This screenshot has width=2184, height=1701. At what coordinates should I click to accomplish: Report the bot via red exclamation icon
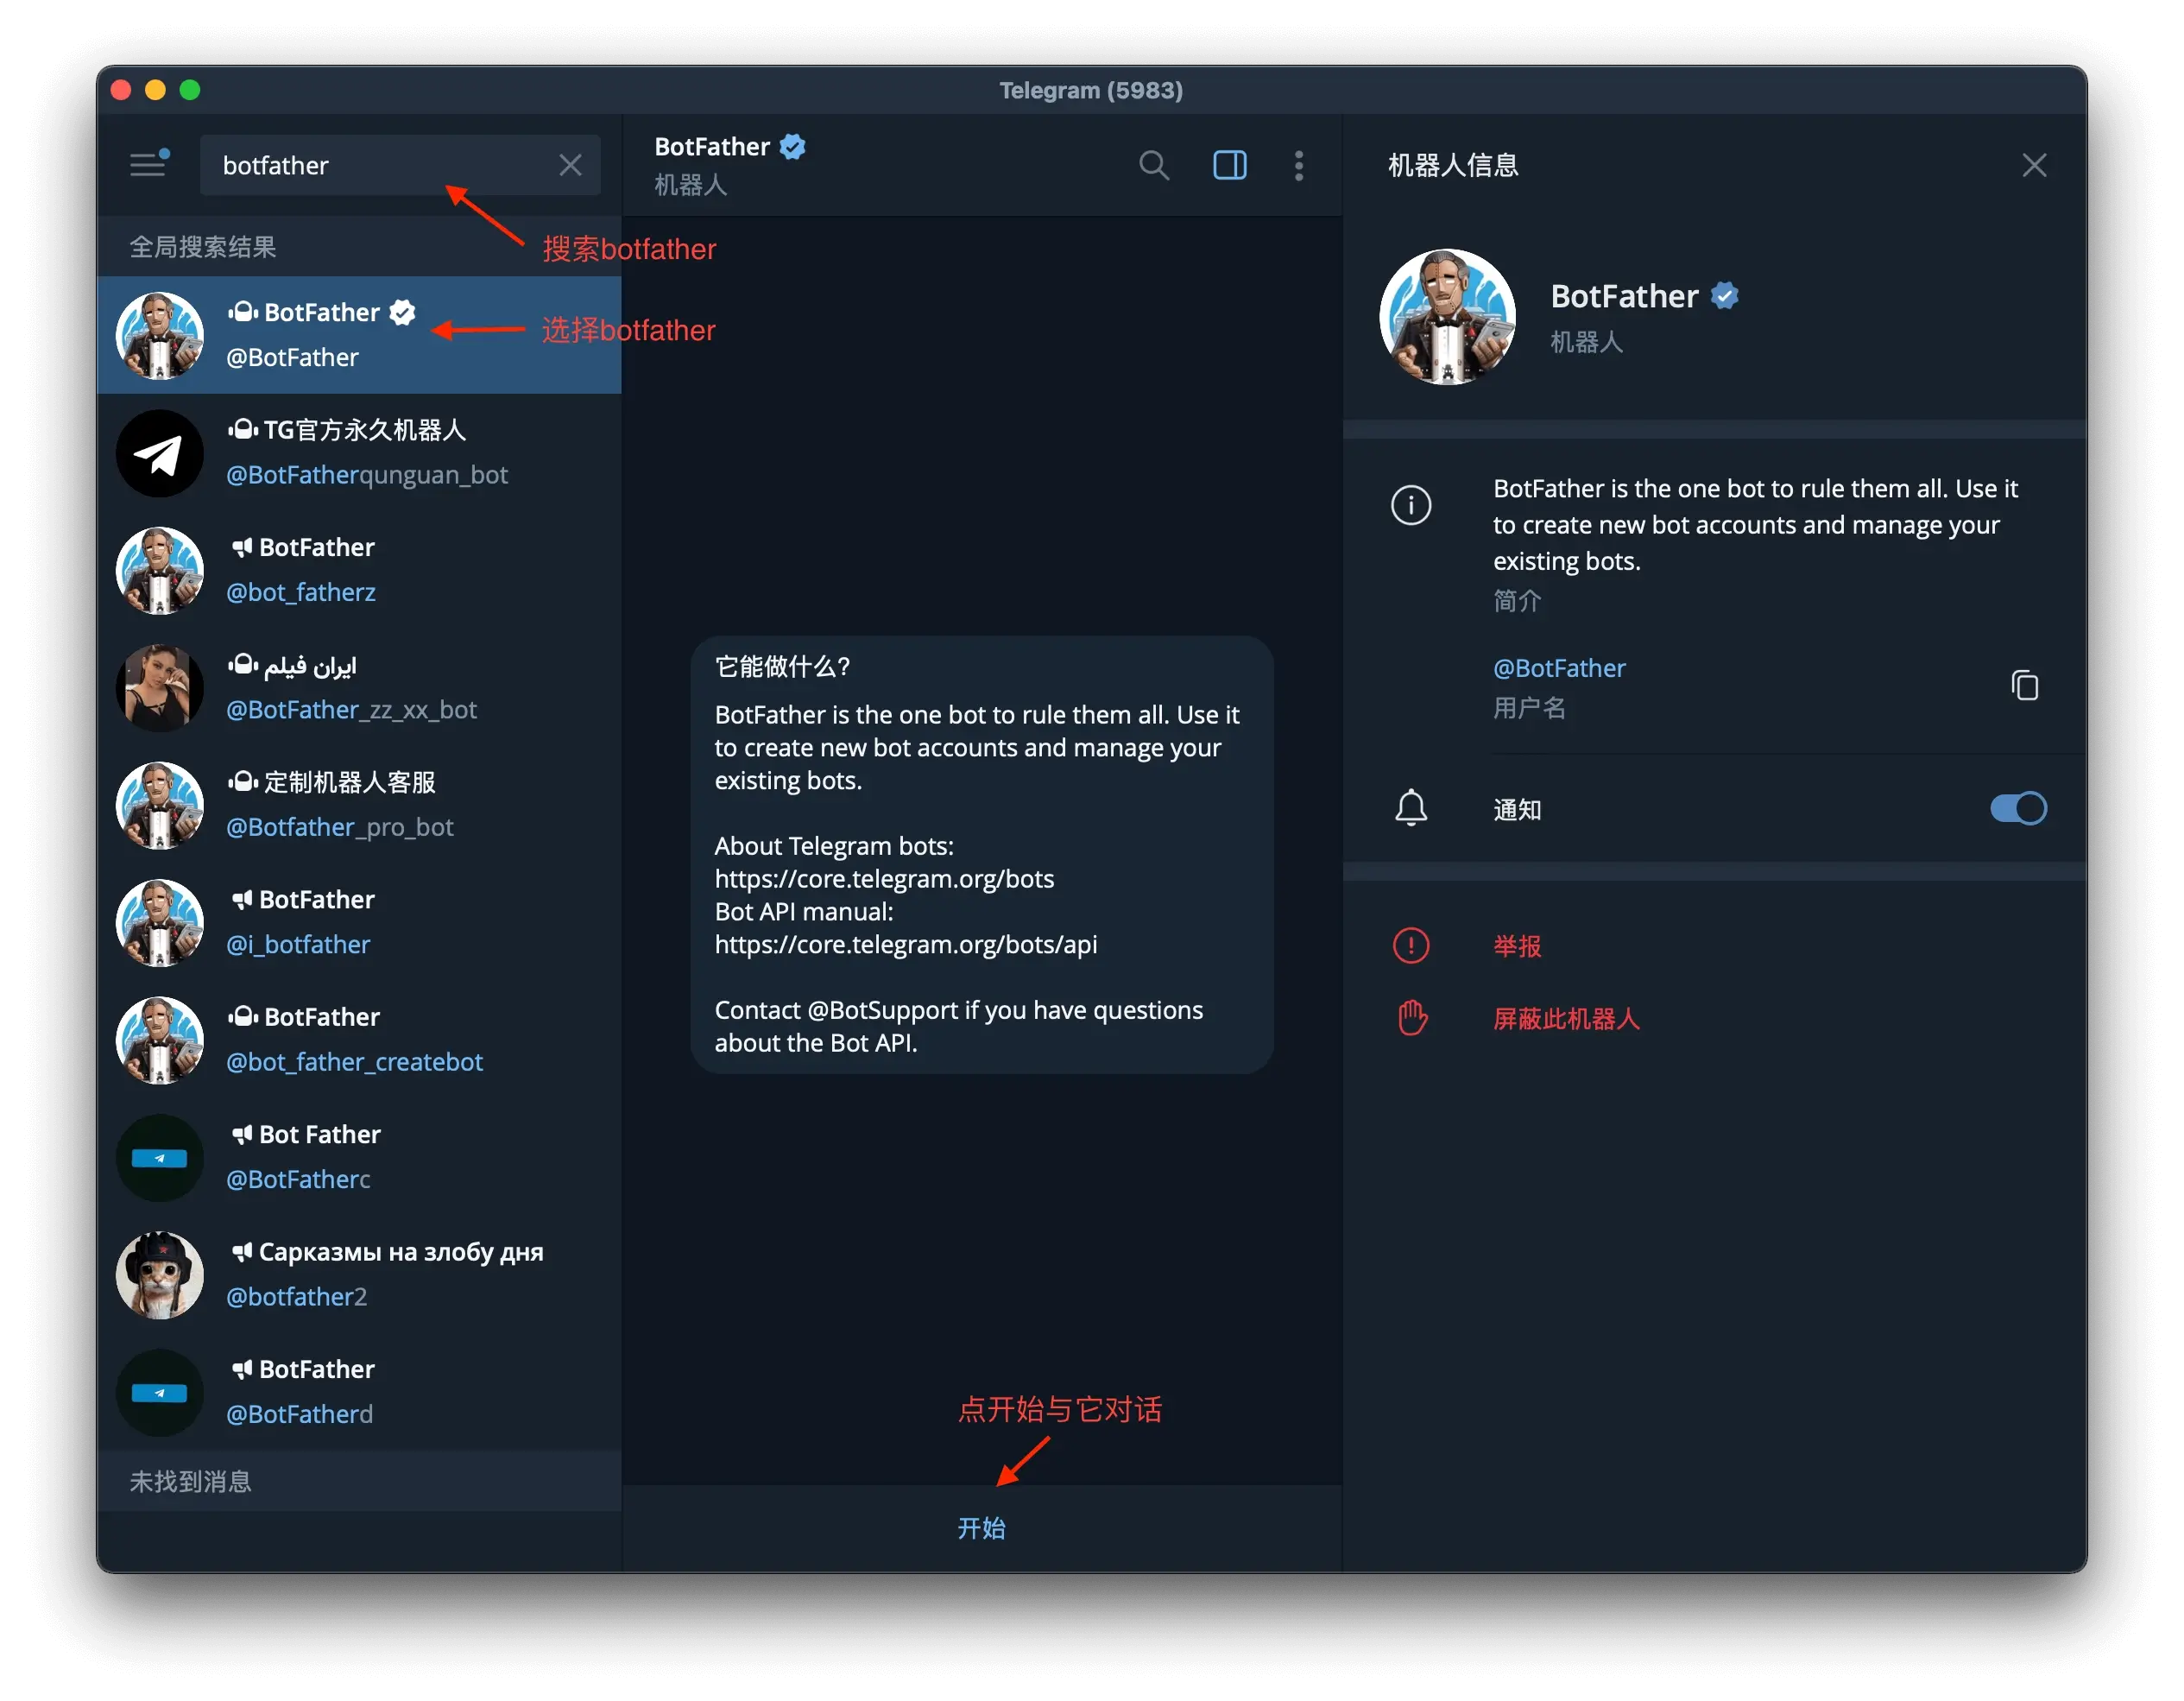tap(1410, 945)
